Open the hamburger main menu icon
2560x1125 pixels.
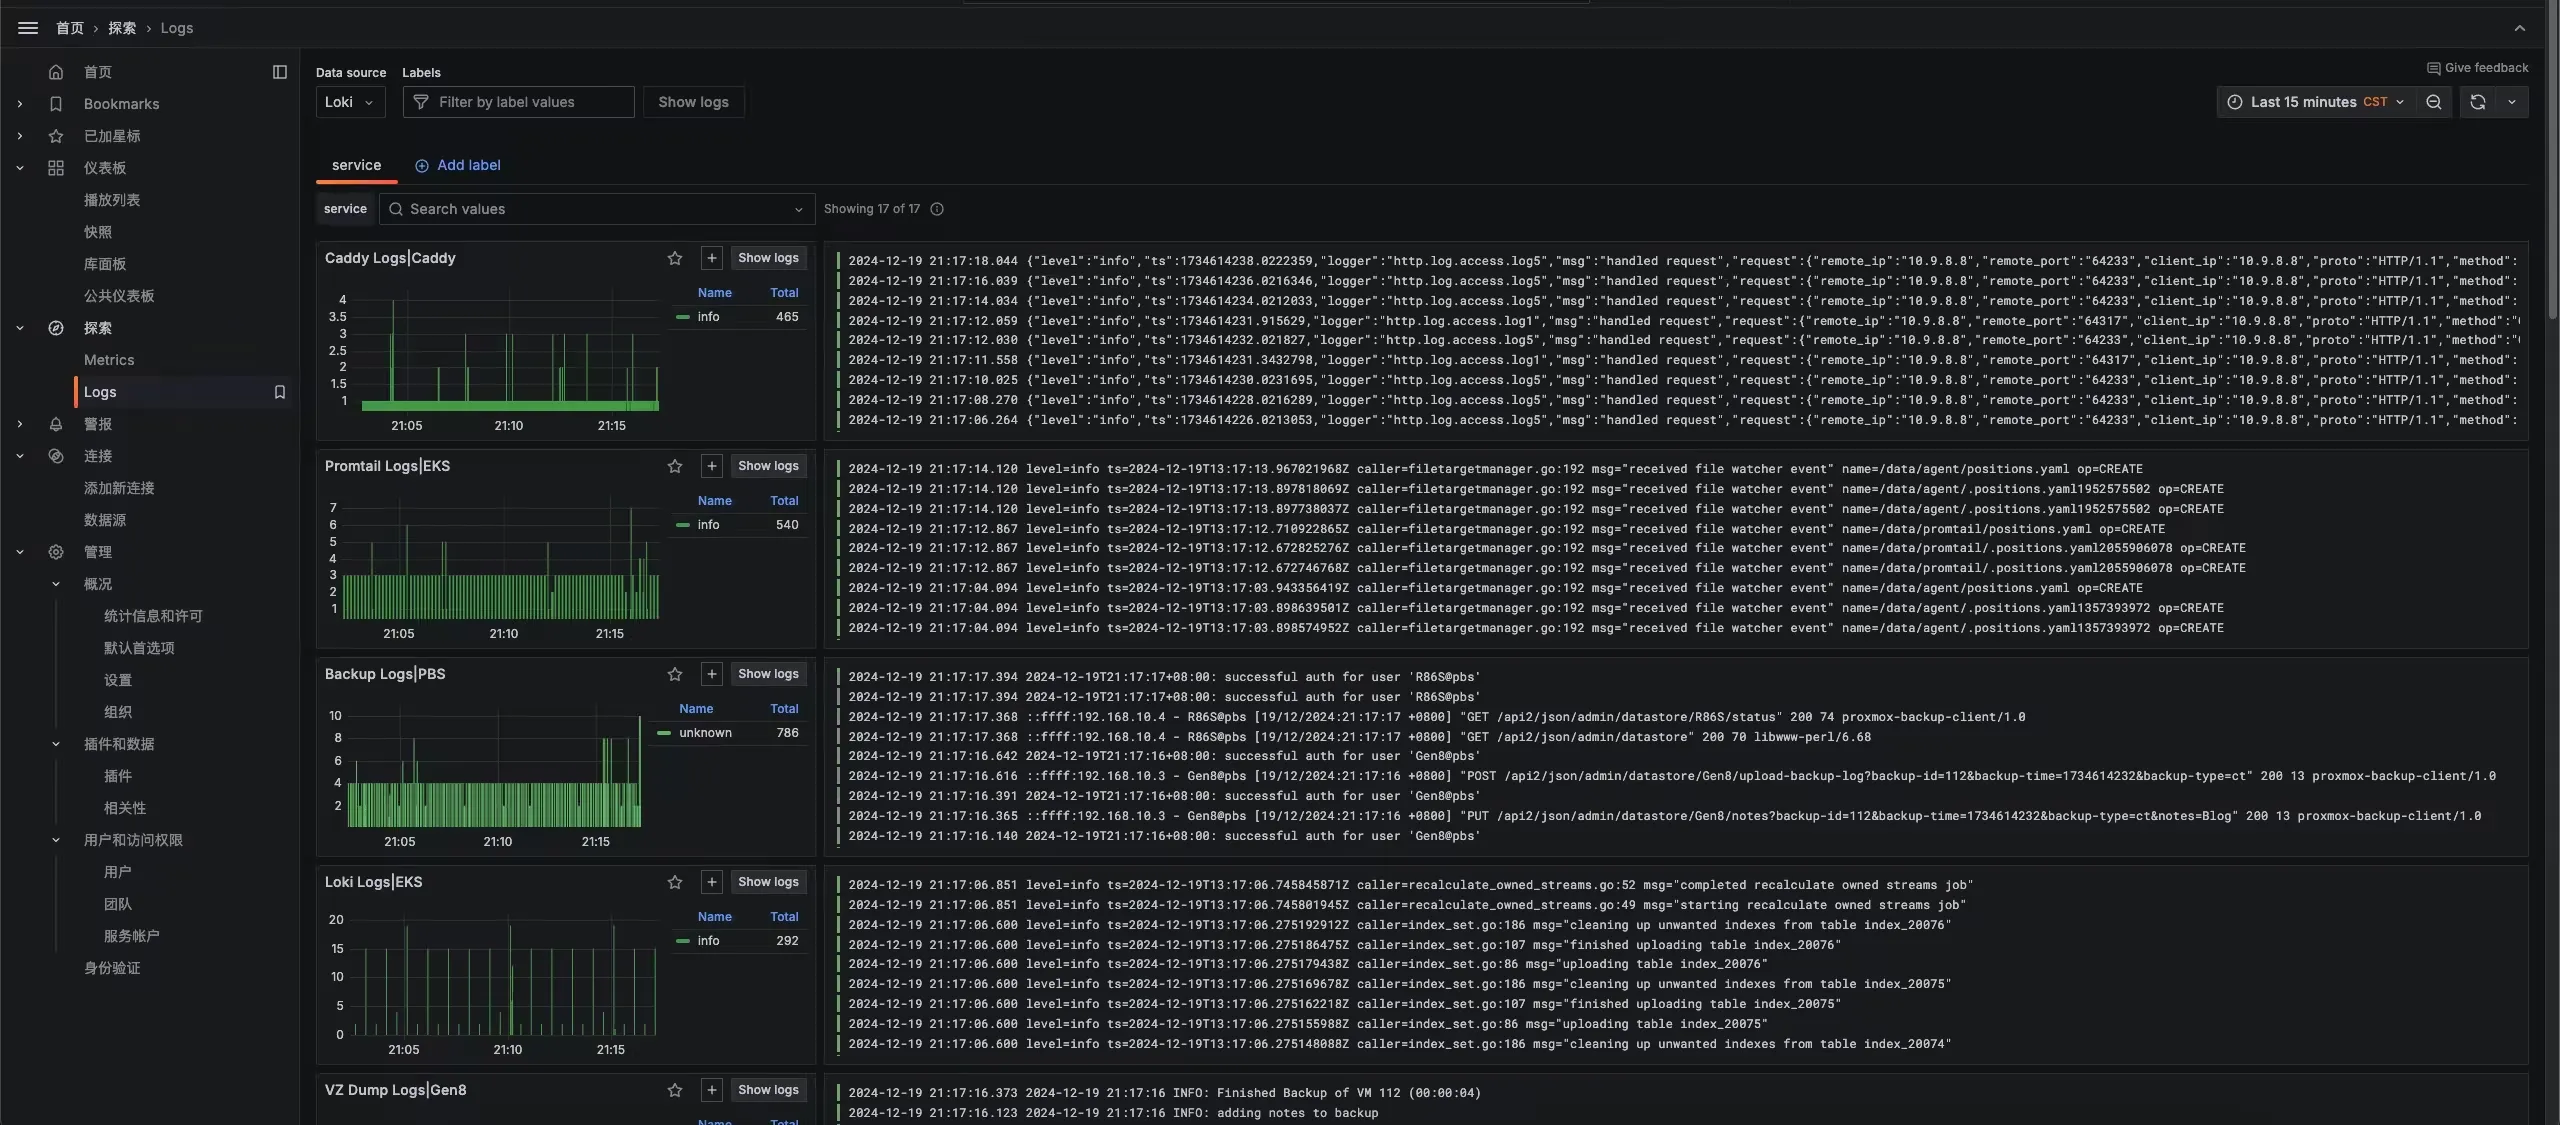pos(28,28)
